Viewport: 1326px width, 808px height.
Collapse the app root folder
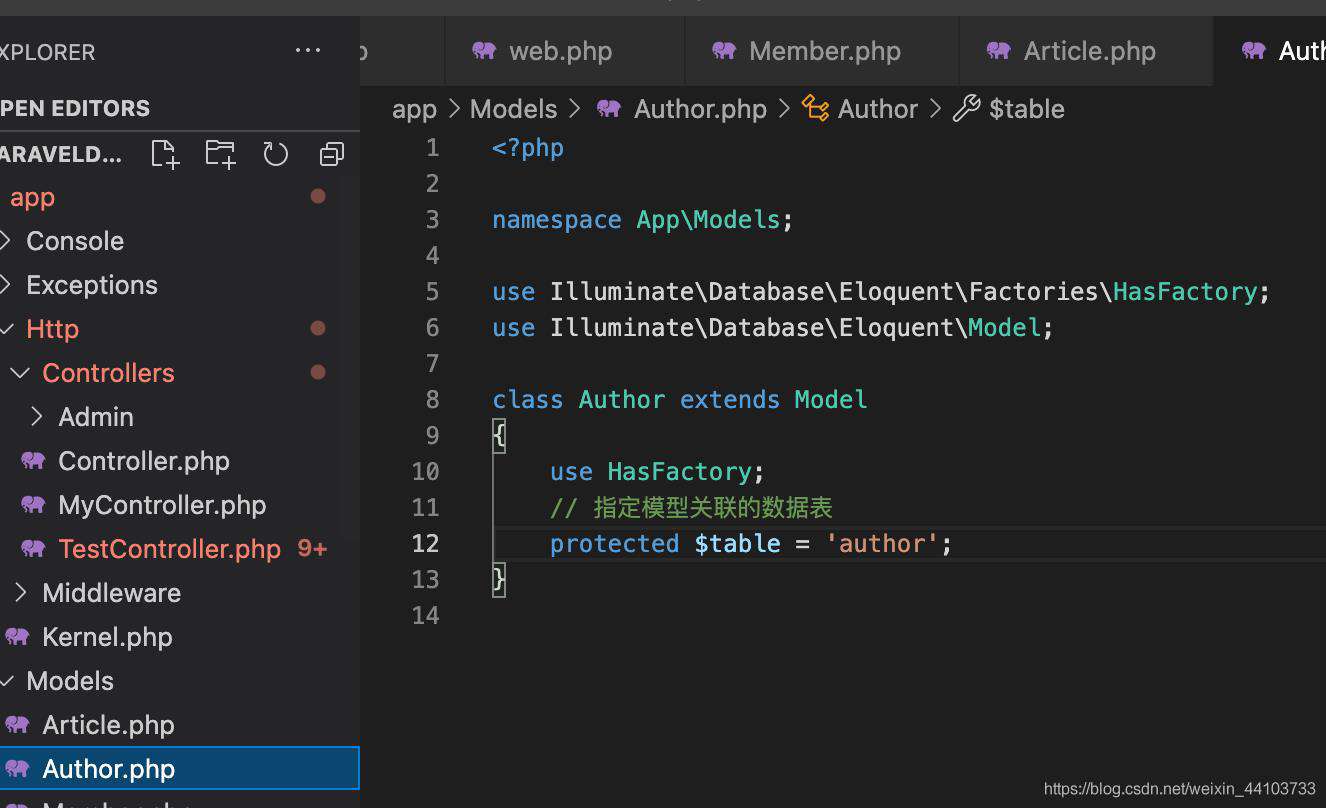[x=32, y=197]
